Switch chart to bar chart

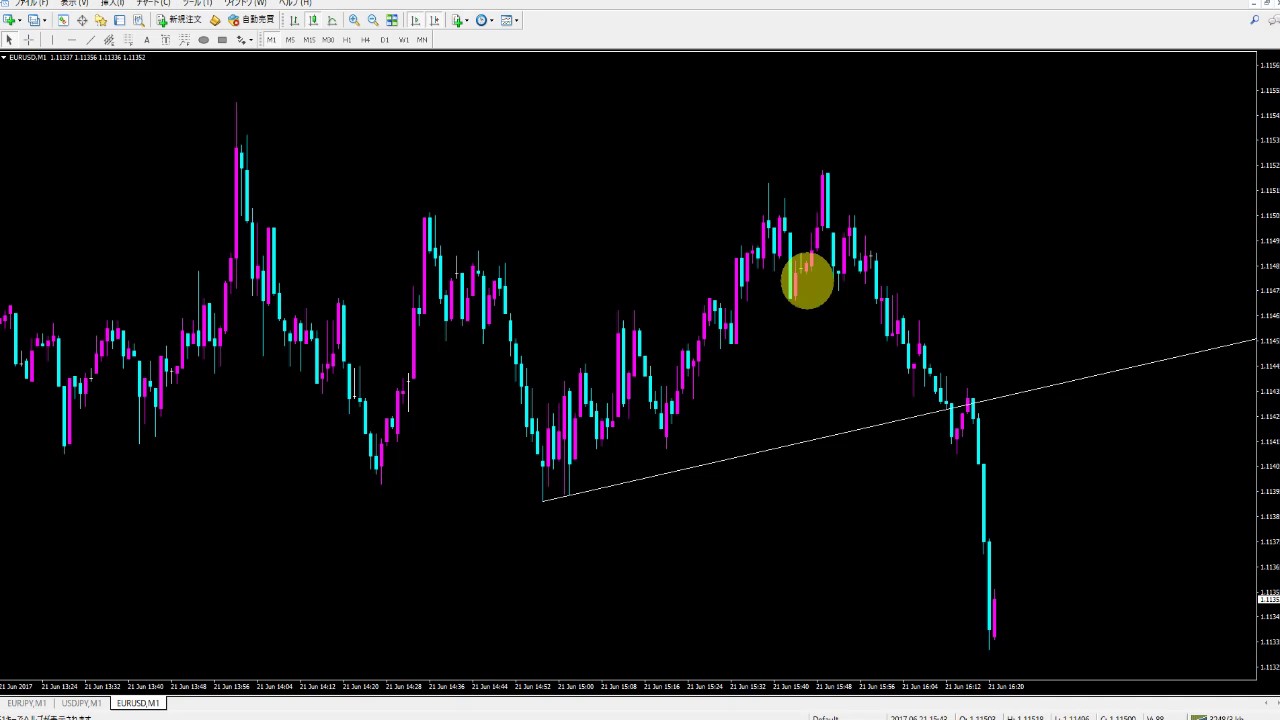tap(294, 20)
